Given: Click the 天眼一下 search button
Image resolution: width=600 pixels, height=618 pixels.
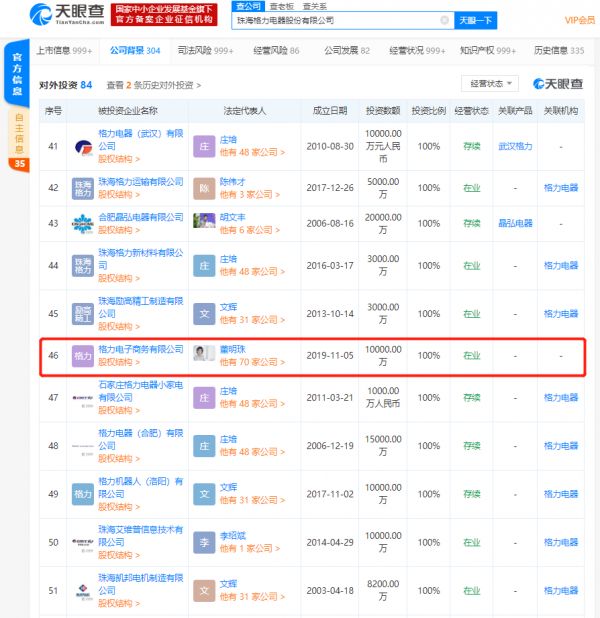Looking at the screenshot, I should [475, 20].
